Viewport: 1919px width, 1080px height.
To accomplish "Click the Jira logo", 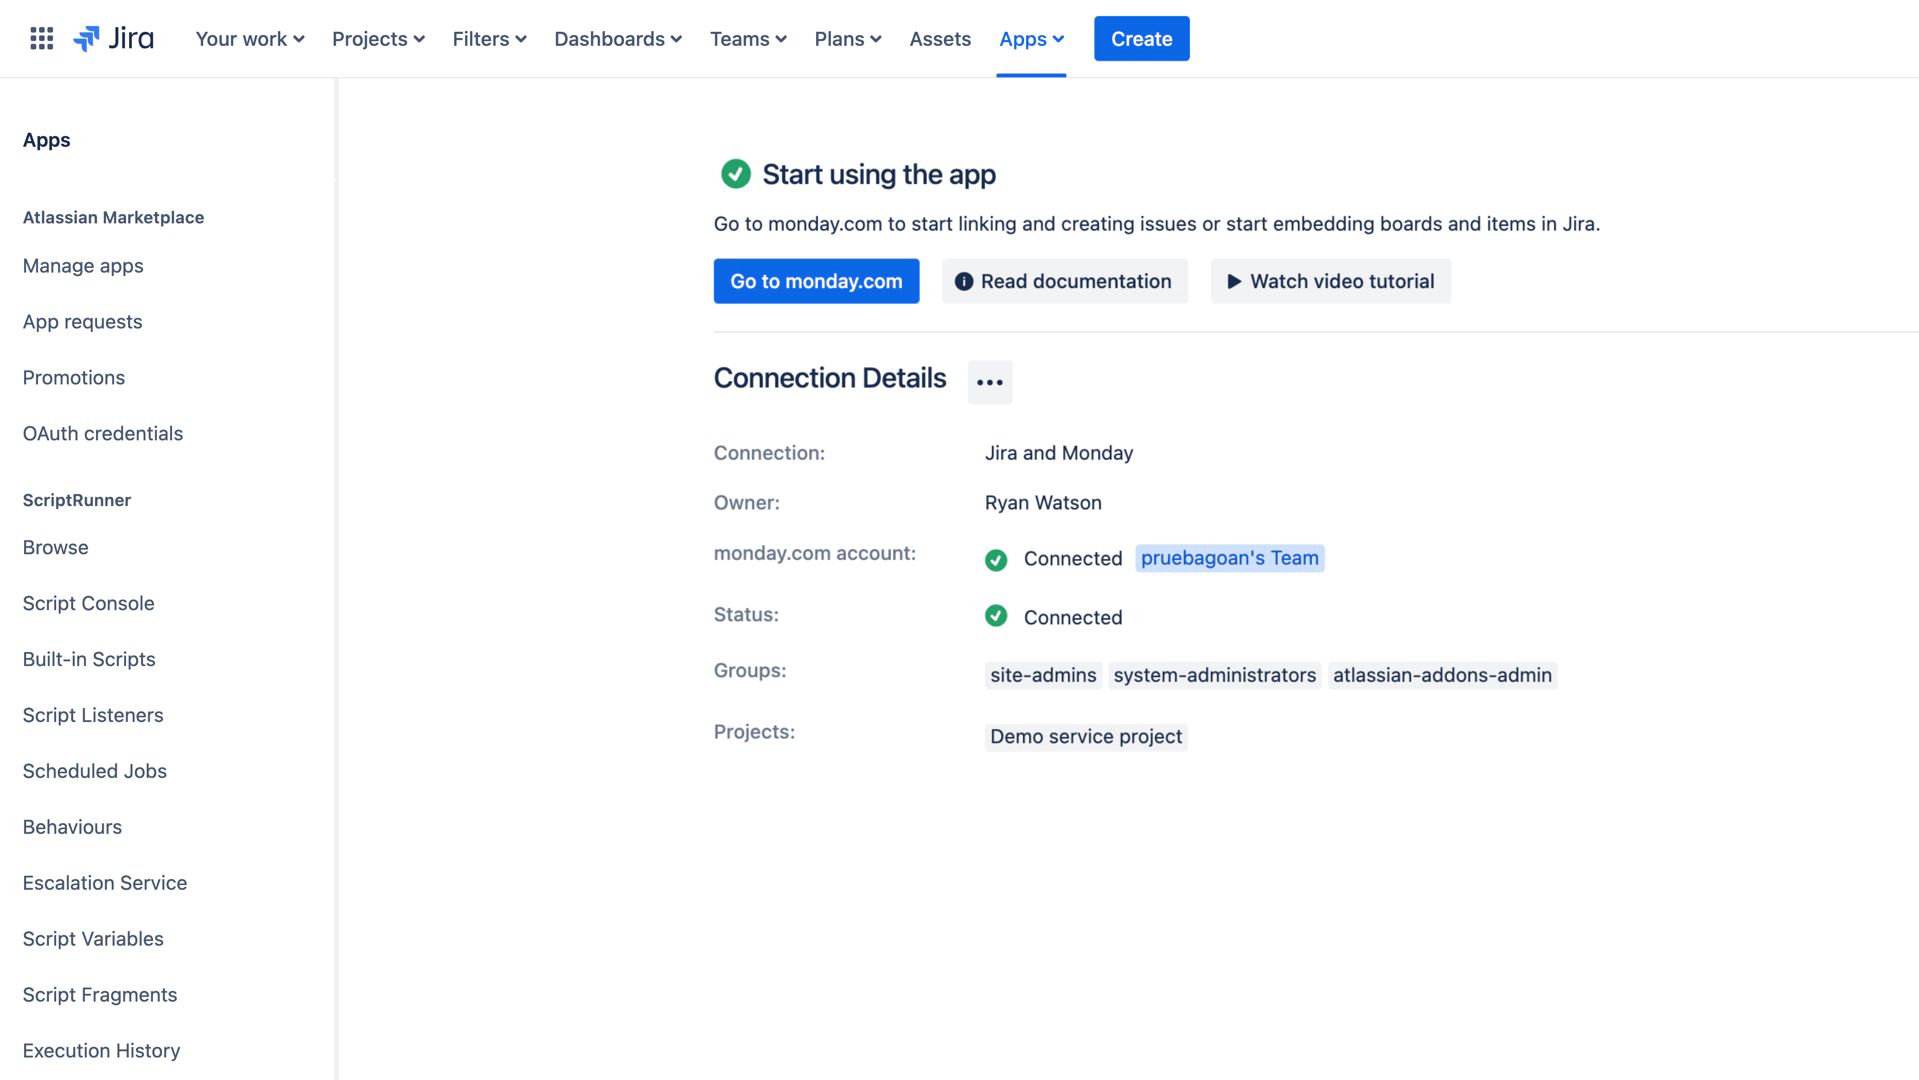I will click(x=113, y=39).
